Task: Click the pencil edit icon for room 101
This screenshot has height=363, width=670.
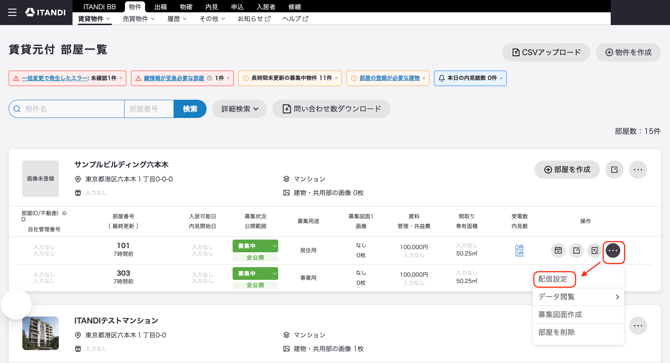Action: click(x=576, y=250)
